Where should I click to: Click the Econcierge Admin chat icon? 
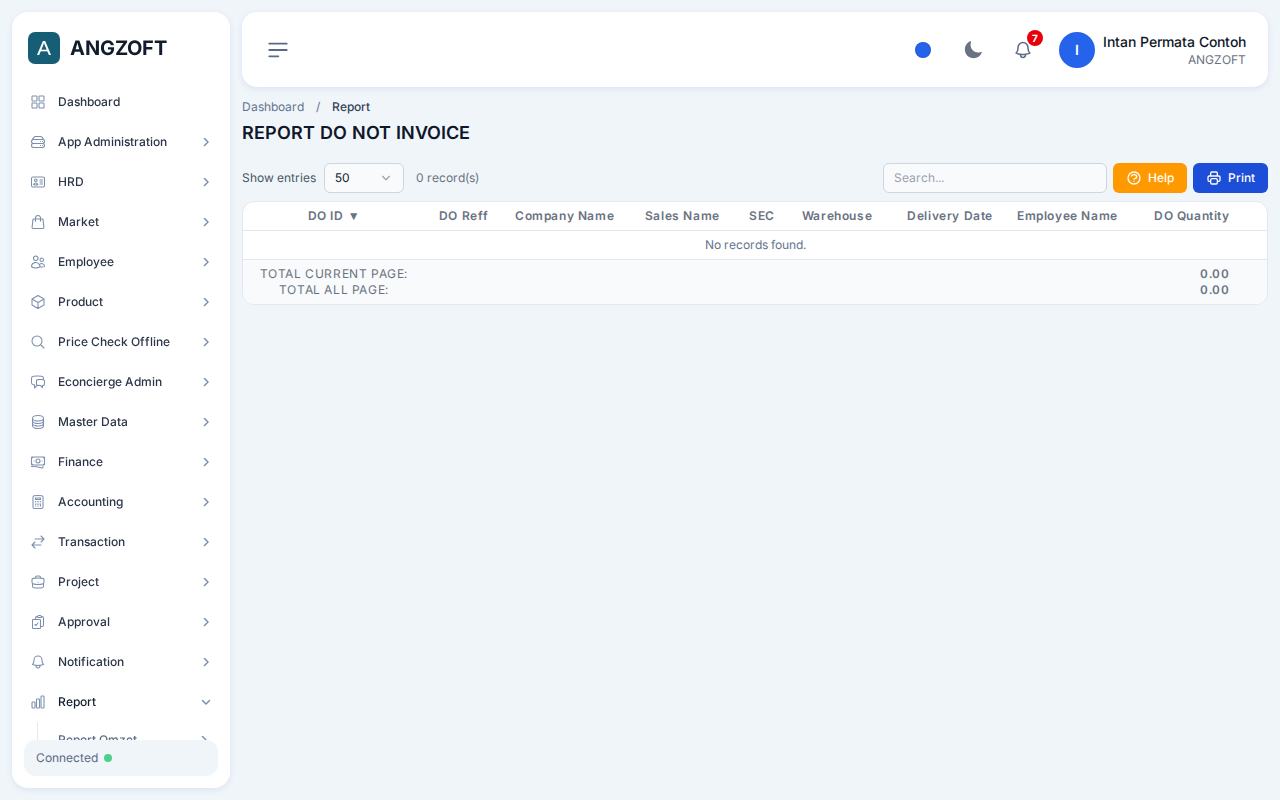tap(38, 382)
